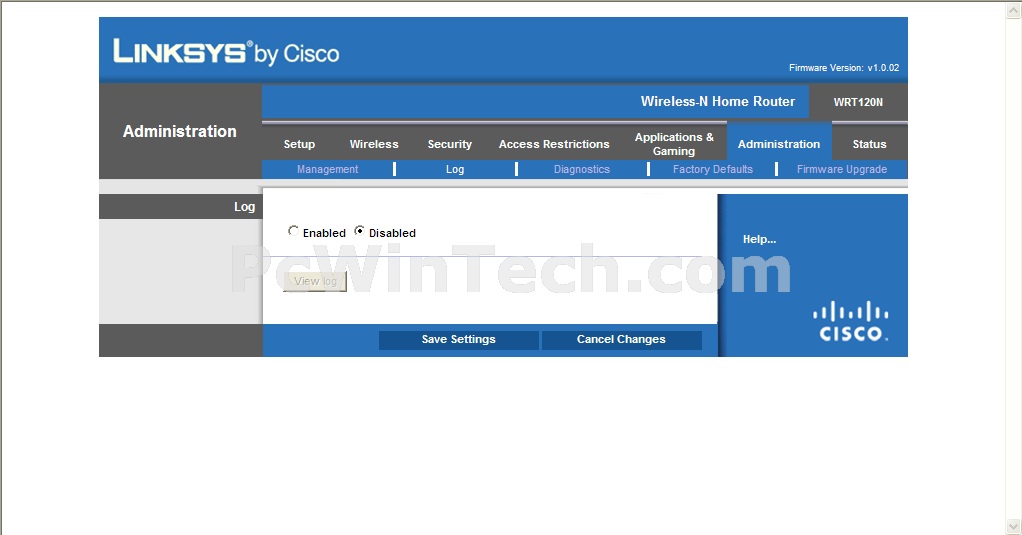Click the Firmware Version v1.0.02 text
Image resolution: width=1022 pixels, height=535 pixels.
click(x=844, y=68)
